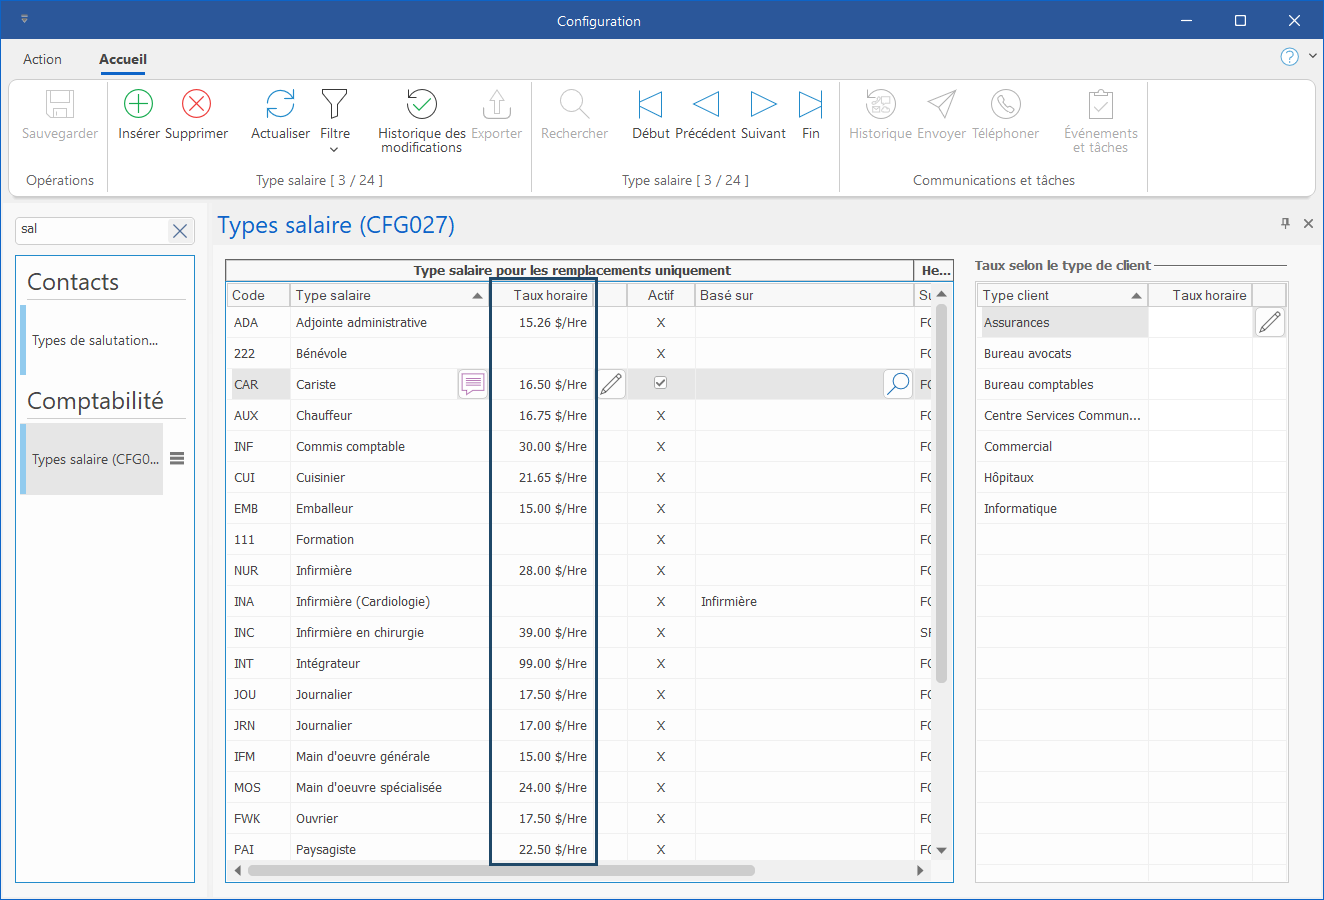The height and width of the screenshot is (900, 1324).
Task: Open Historique des modifications
Action: coord(421,104)
